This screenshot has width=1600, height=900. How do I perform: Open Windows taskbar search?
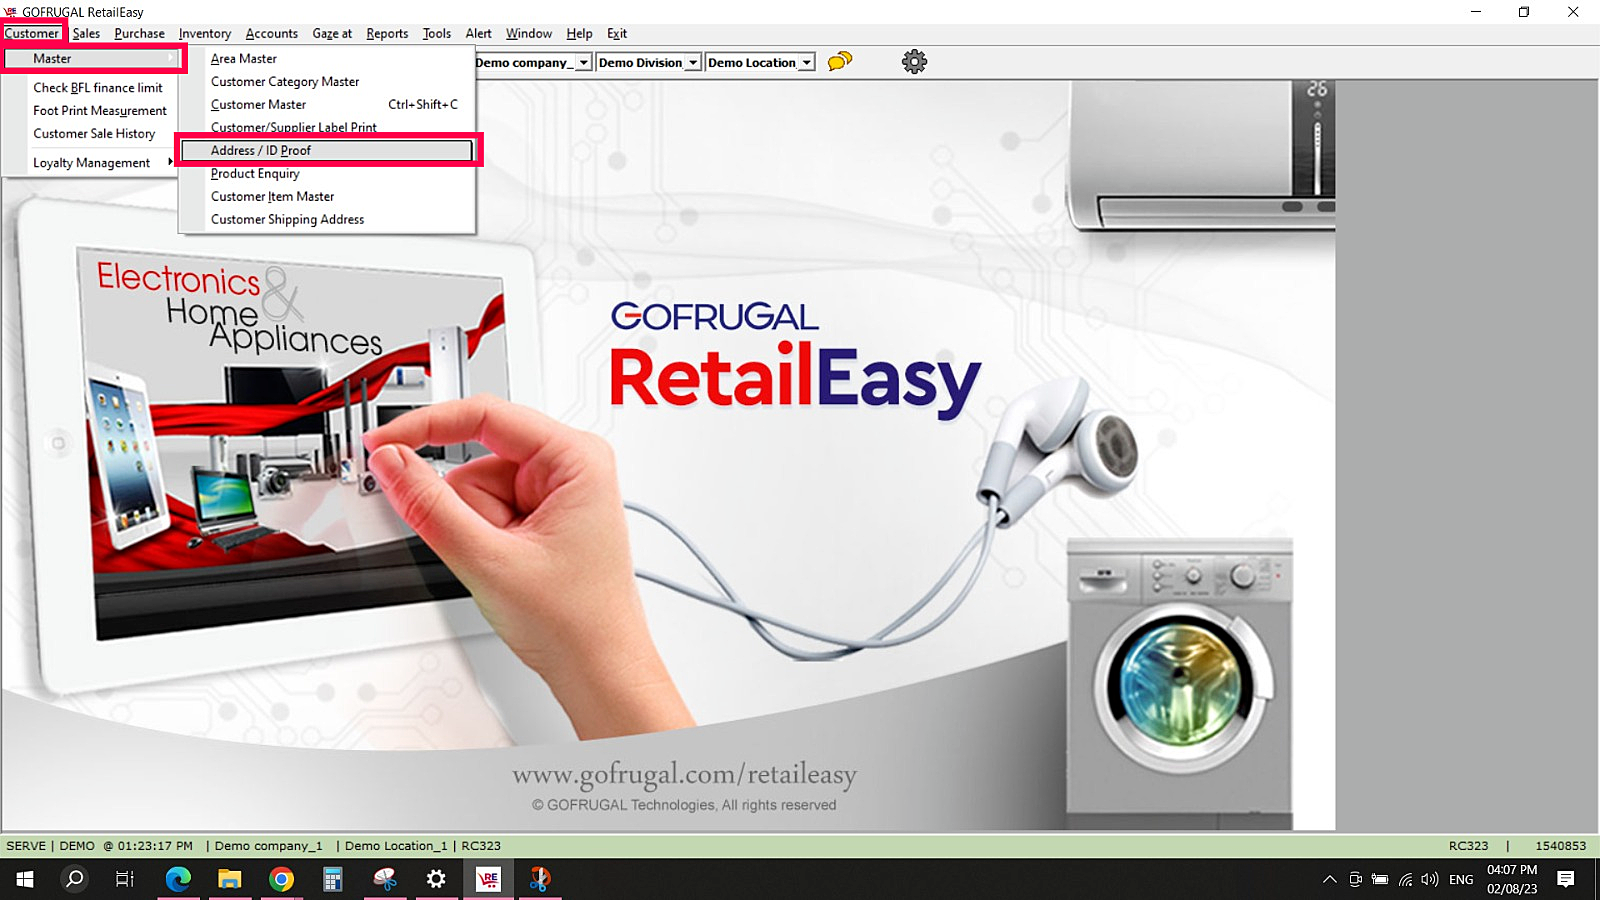pyautogui.click(x=74, y=879)
